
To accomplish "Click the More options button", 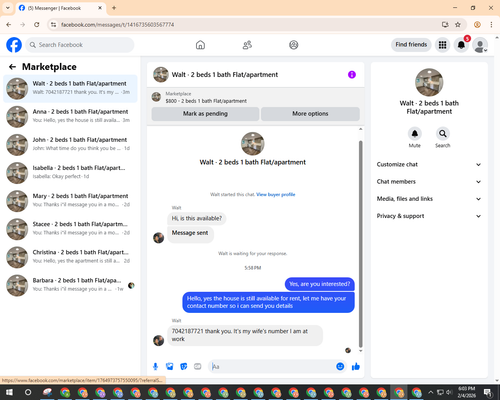I will (310, 114).
